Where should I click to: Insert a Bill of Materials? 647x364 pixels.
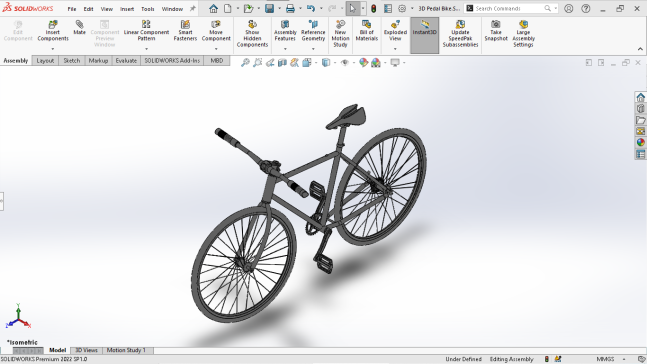366,31
